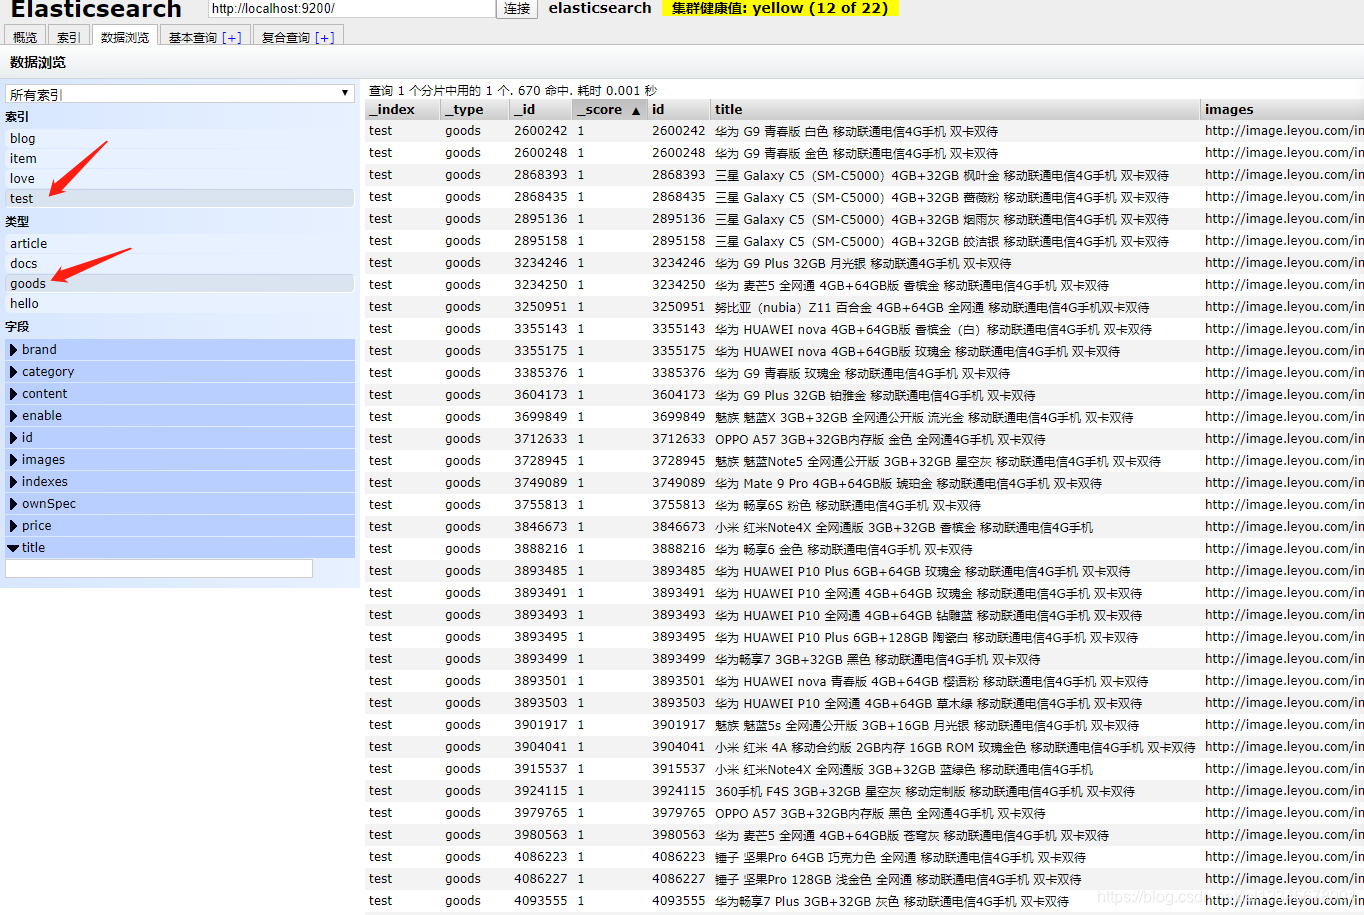Click _id cell 3901917
1364x915 pixels.
(x=541, y=725)
